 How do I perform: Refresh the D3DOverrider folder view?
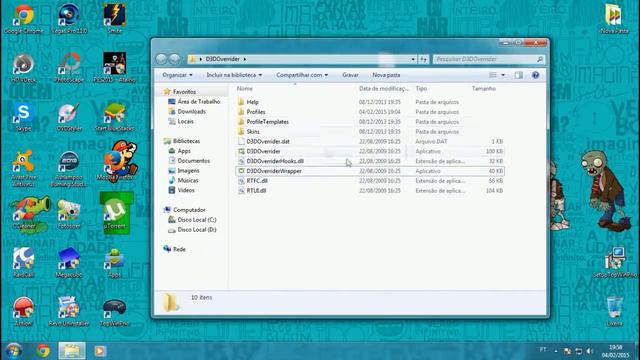pyautogui.click(x=423, y=59)
